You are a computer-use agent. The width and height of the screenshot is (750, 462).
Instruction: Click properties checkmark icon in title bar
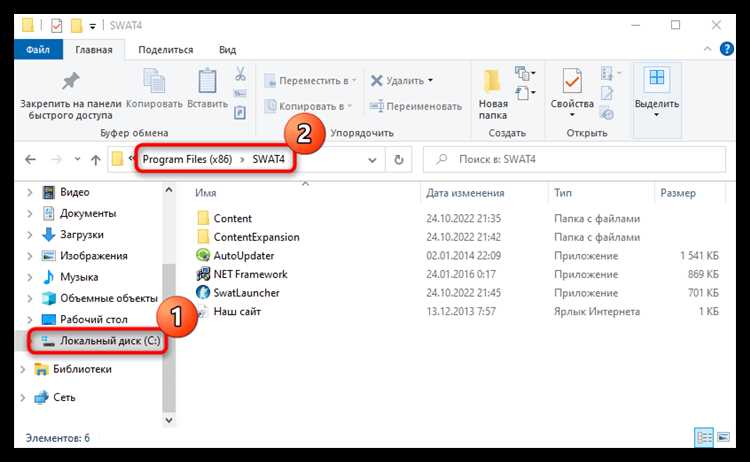click(x=56, y=25)
